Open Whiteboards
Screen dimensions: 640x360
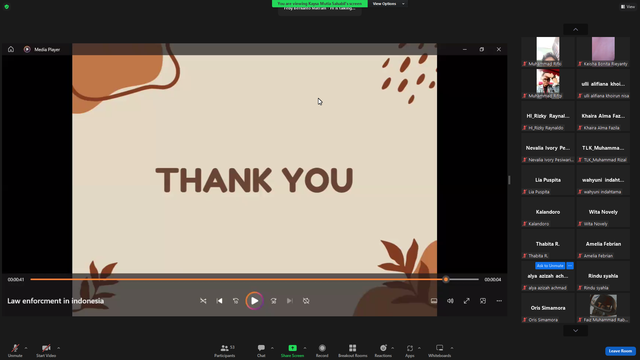(x=440, y=350)
